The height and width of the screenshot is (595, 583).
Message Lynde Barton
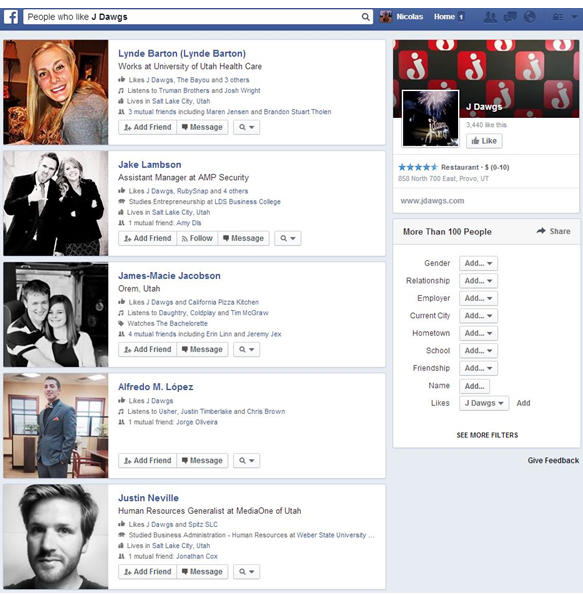click(202, 127)
